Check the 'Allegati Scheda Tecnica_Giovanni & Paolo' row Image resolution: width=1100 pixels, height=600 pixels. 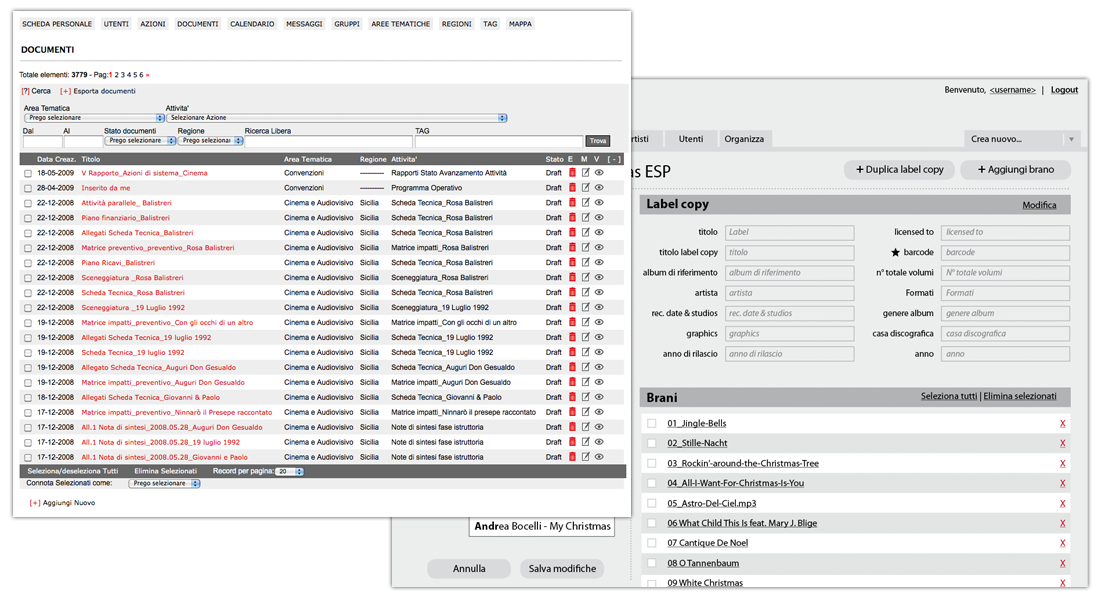coord(28,398)
